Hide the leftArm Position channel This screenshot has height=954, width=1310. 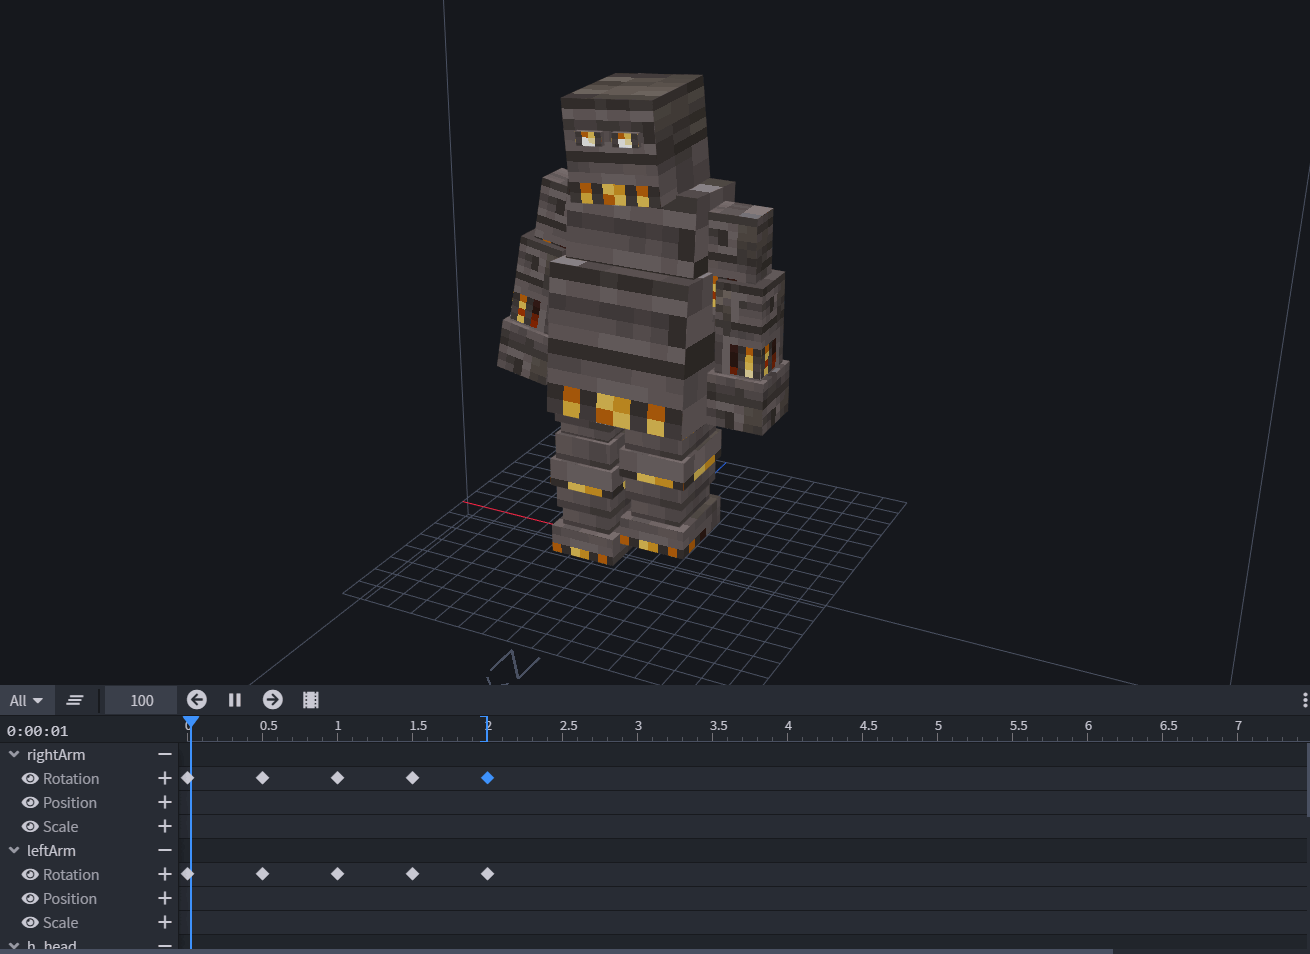[x=30, y=899]
